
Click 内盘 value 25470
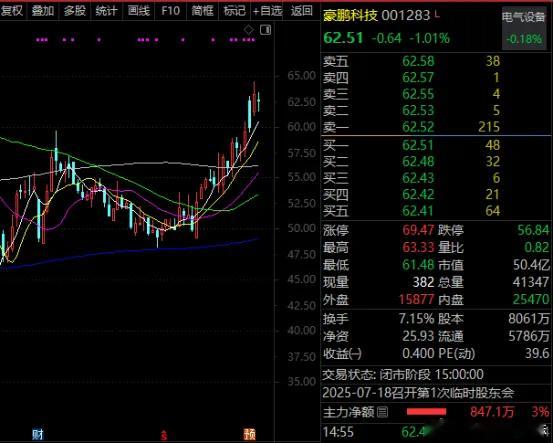[x=531, y=299]
